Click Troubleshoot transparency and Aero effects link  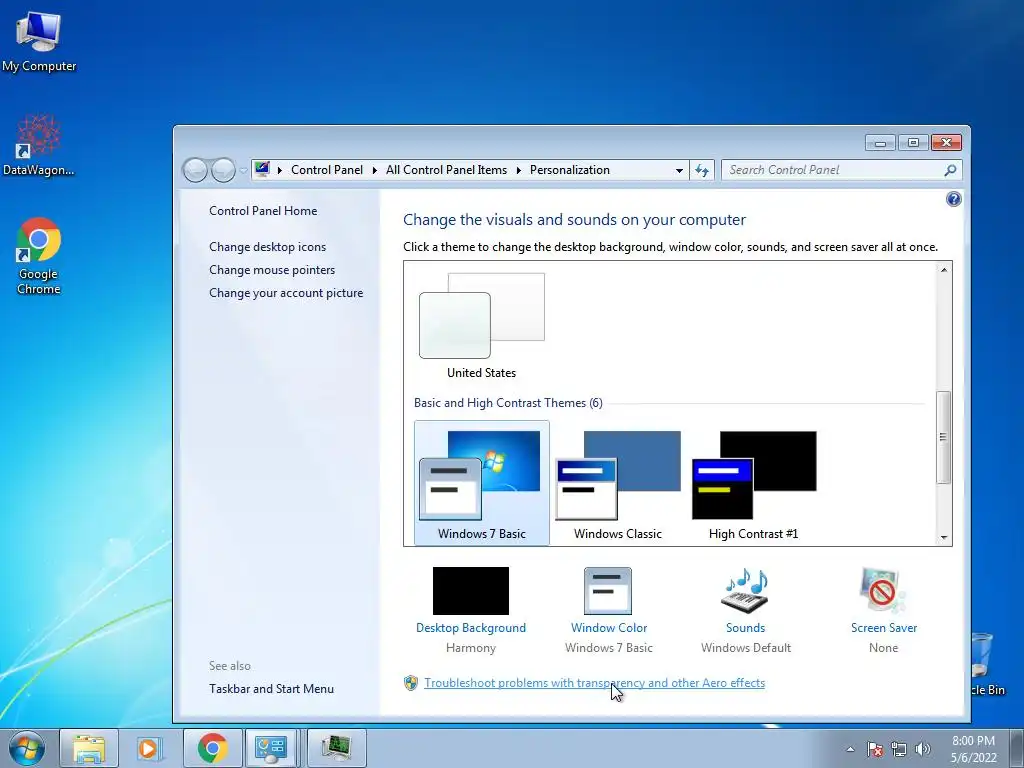pos(594,683)
